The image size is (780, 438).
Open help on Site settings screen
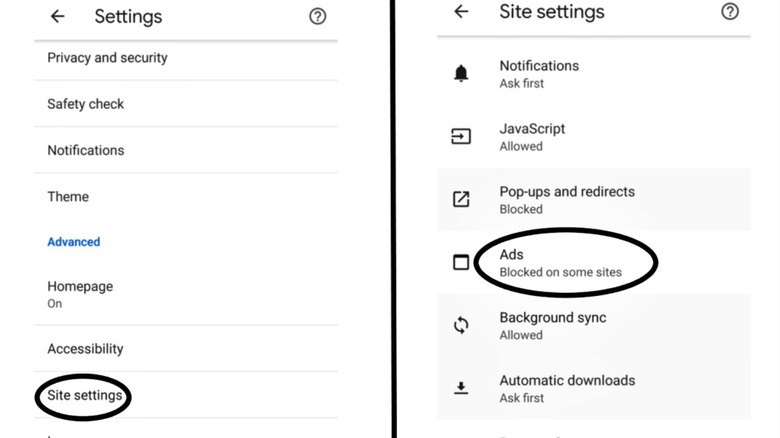(730, 12)
